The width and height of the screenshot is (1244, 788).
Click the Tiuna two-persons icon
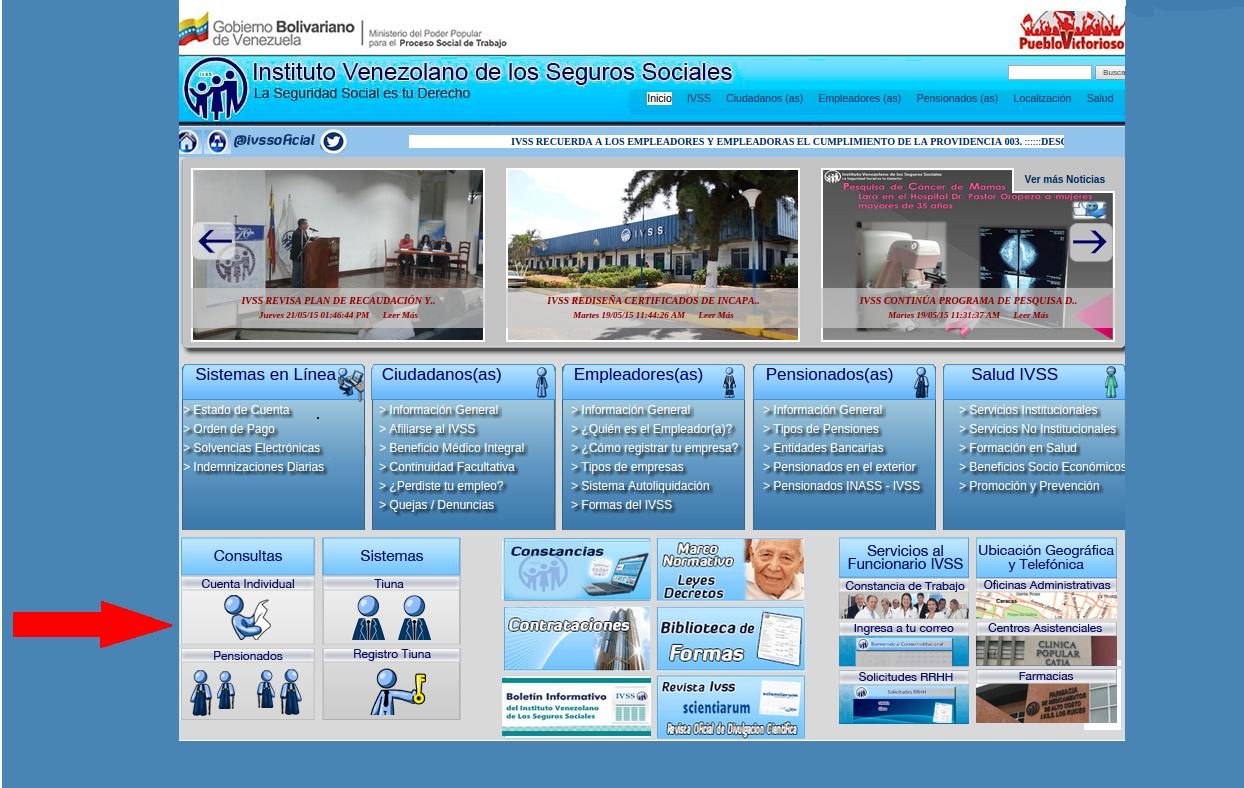click(391, 617)
